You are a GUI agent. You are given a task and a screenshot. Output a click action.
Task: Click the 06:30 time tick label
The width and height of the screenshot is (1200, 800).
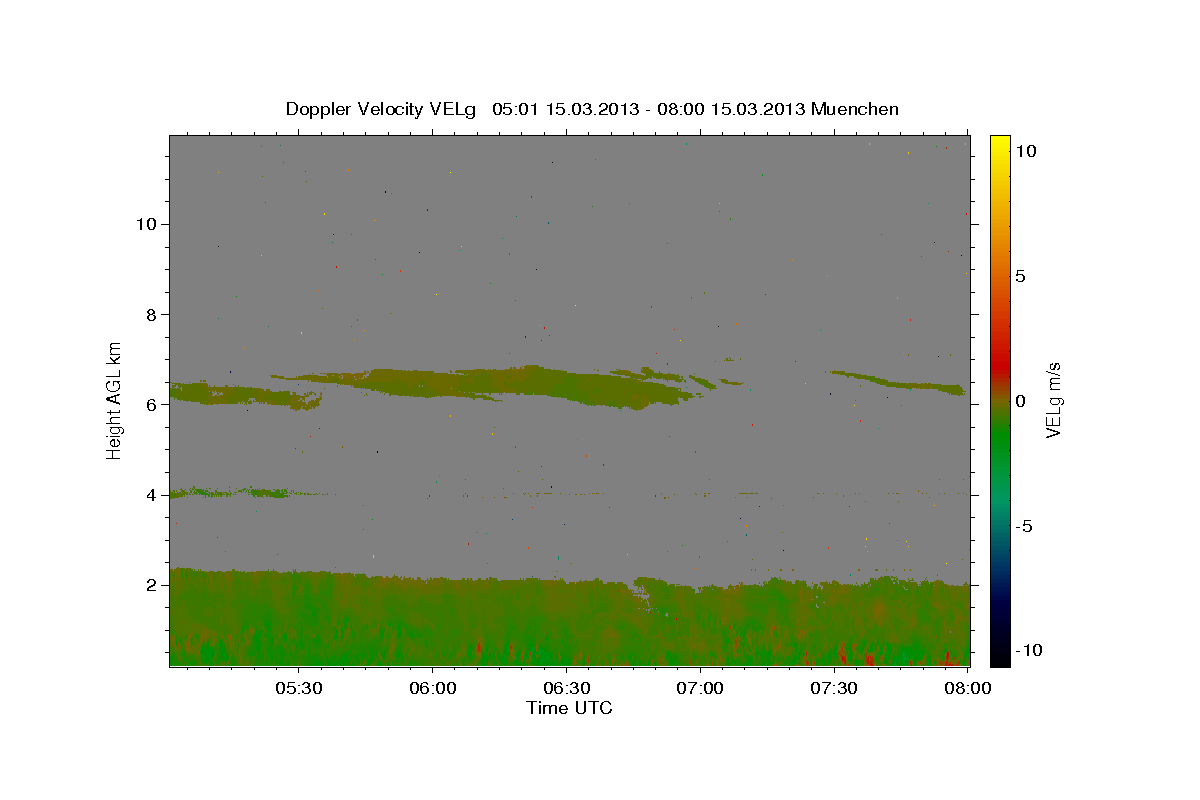(566, 689)
